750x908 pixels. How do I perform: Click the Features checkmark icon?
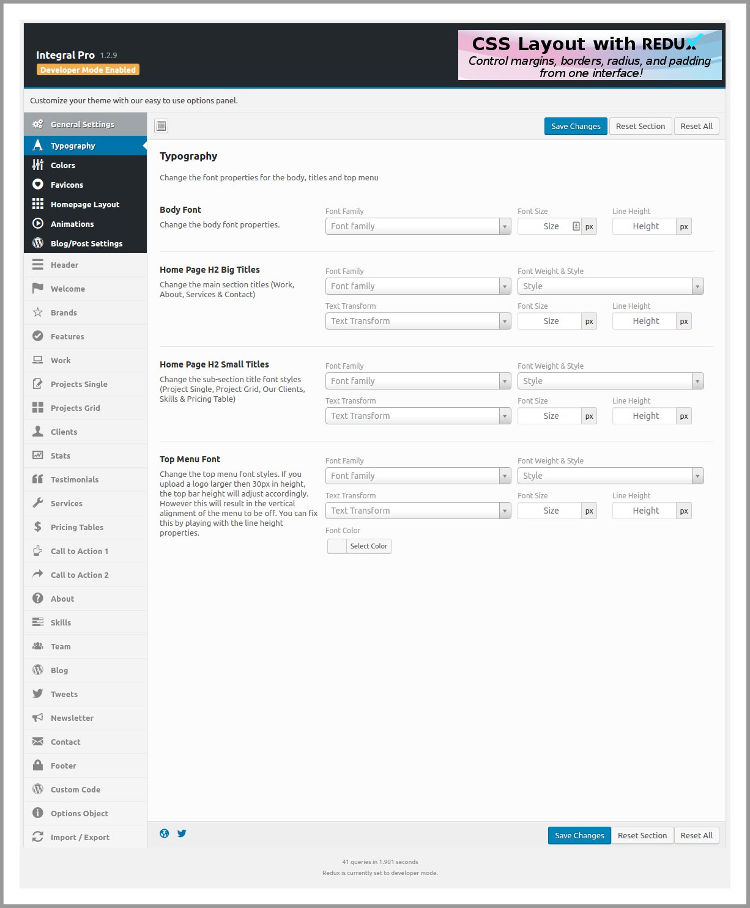pos(38,336)
